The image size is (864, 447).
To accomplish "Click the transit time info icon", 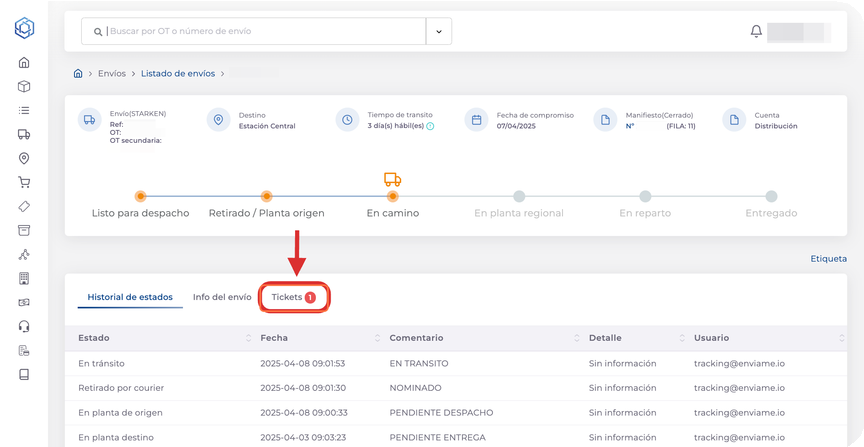I will click(430, 126).
